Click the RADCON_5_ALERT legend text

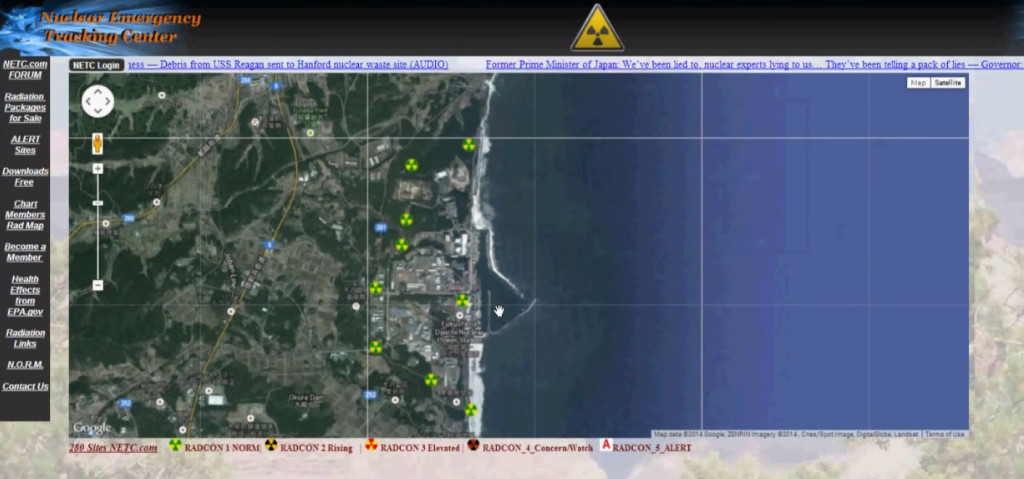[x=652, y=448]
